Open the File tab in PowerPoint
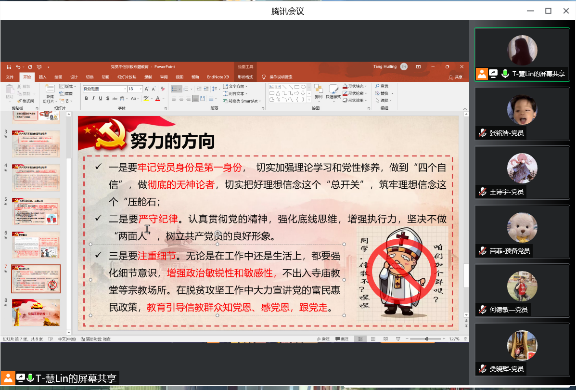The width and height of the screenshot is (576, 390). click(x=10, y=77)
